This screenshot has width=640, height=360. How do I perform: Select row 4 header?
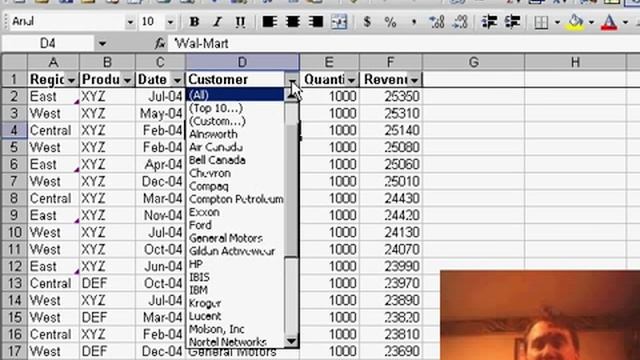click(14, 130)
